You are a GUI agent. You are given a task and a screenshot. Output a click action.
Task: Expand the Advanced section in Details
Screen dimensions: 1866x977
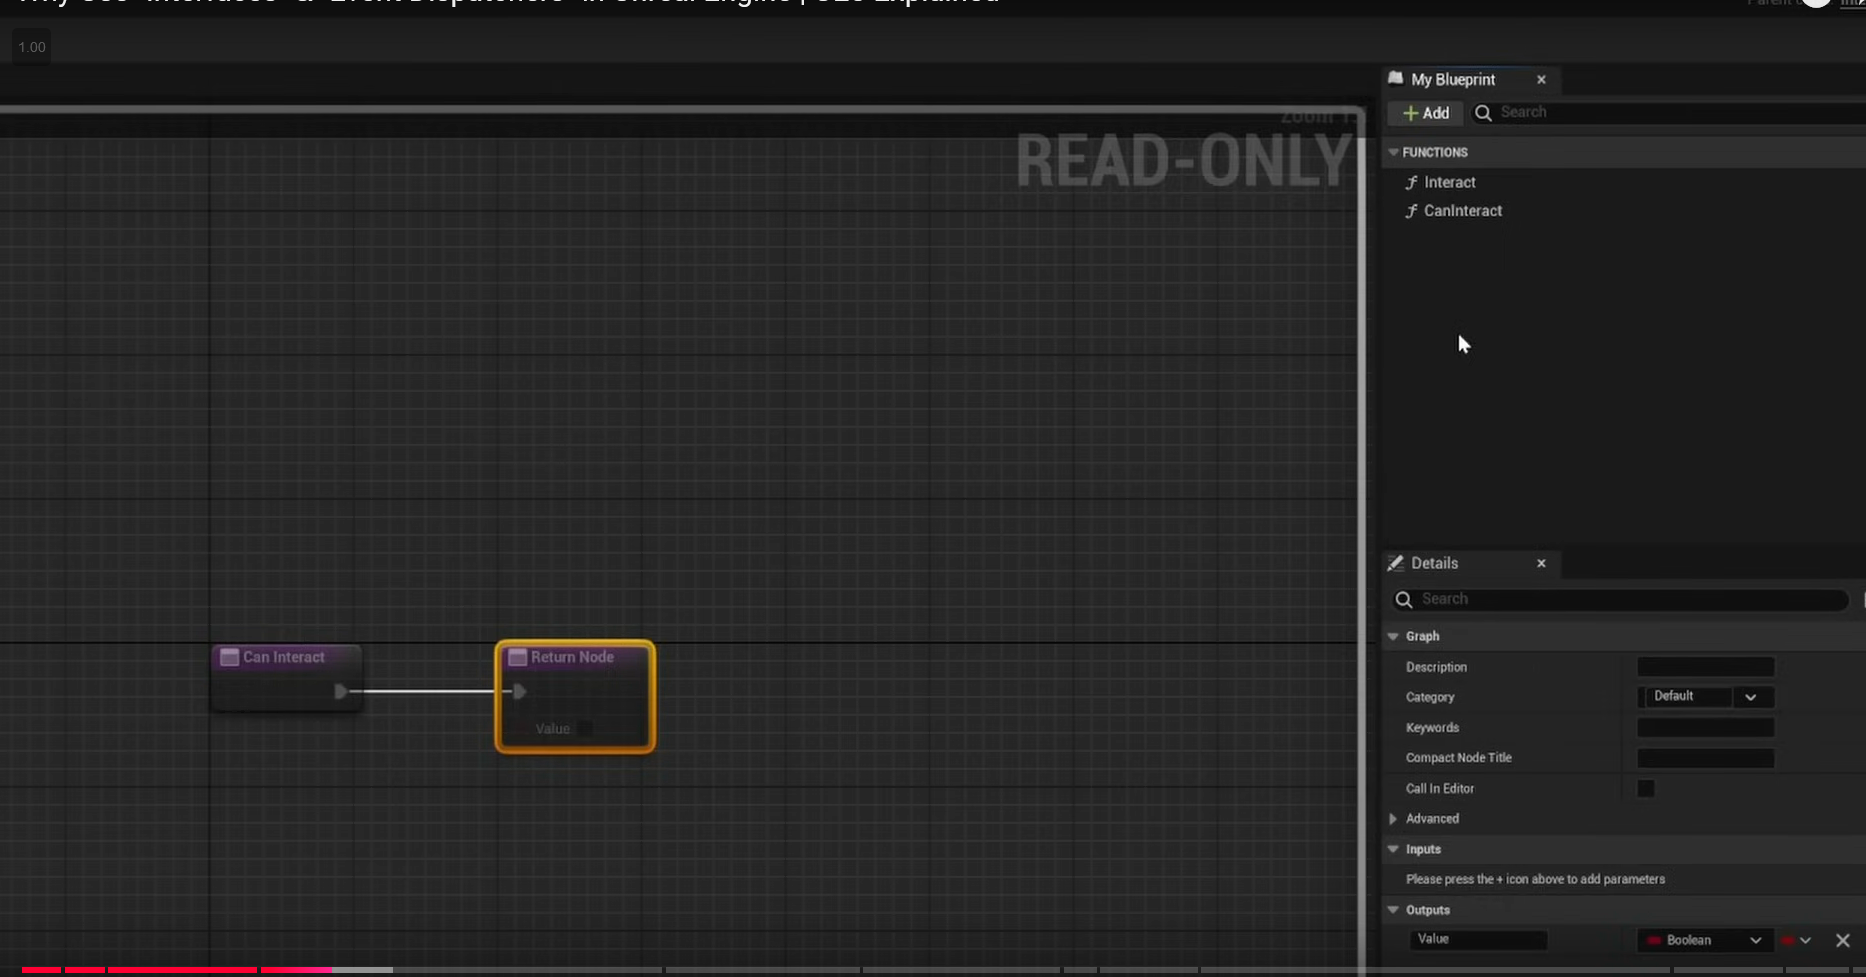click(x=1393, y=819)
